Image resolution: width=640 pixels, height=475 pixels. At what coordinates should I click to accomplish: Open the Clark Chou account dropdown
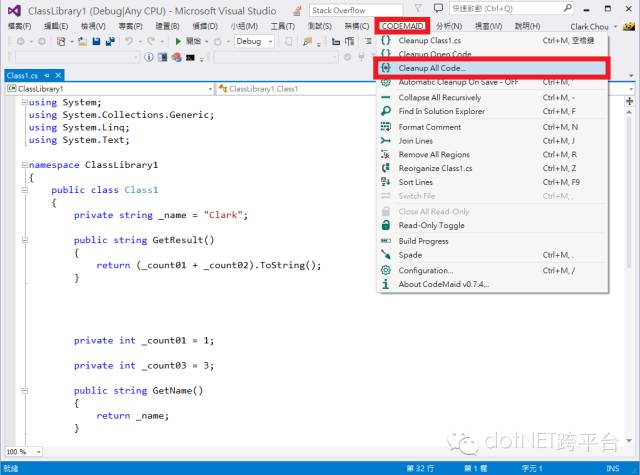click(x=593, y=27)
